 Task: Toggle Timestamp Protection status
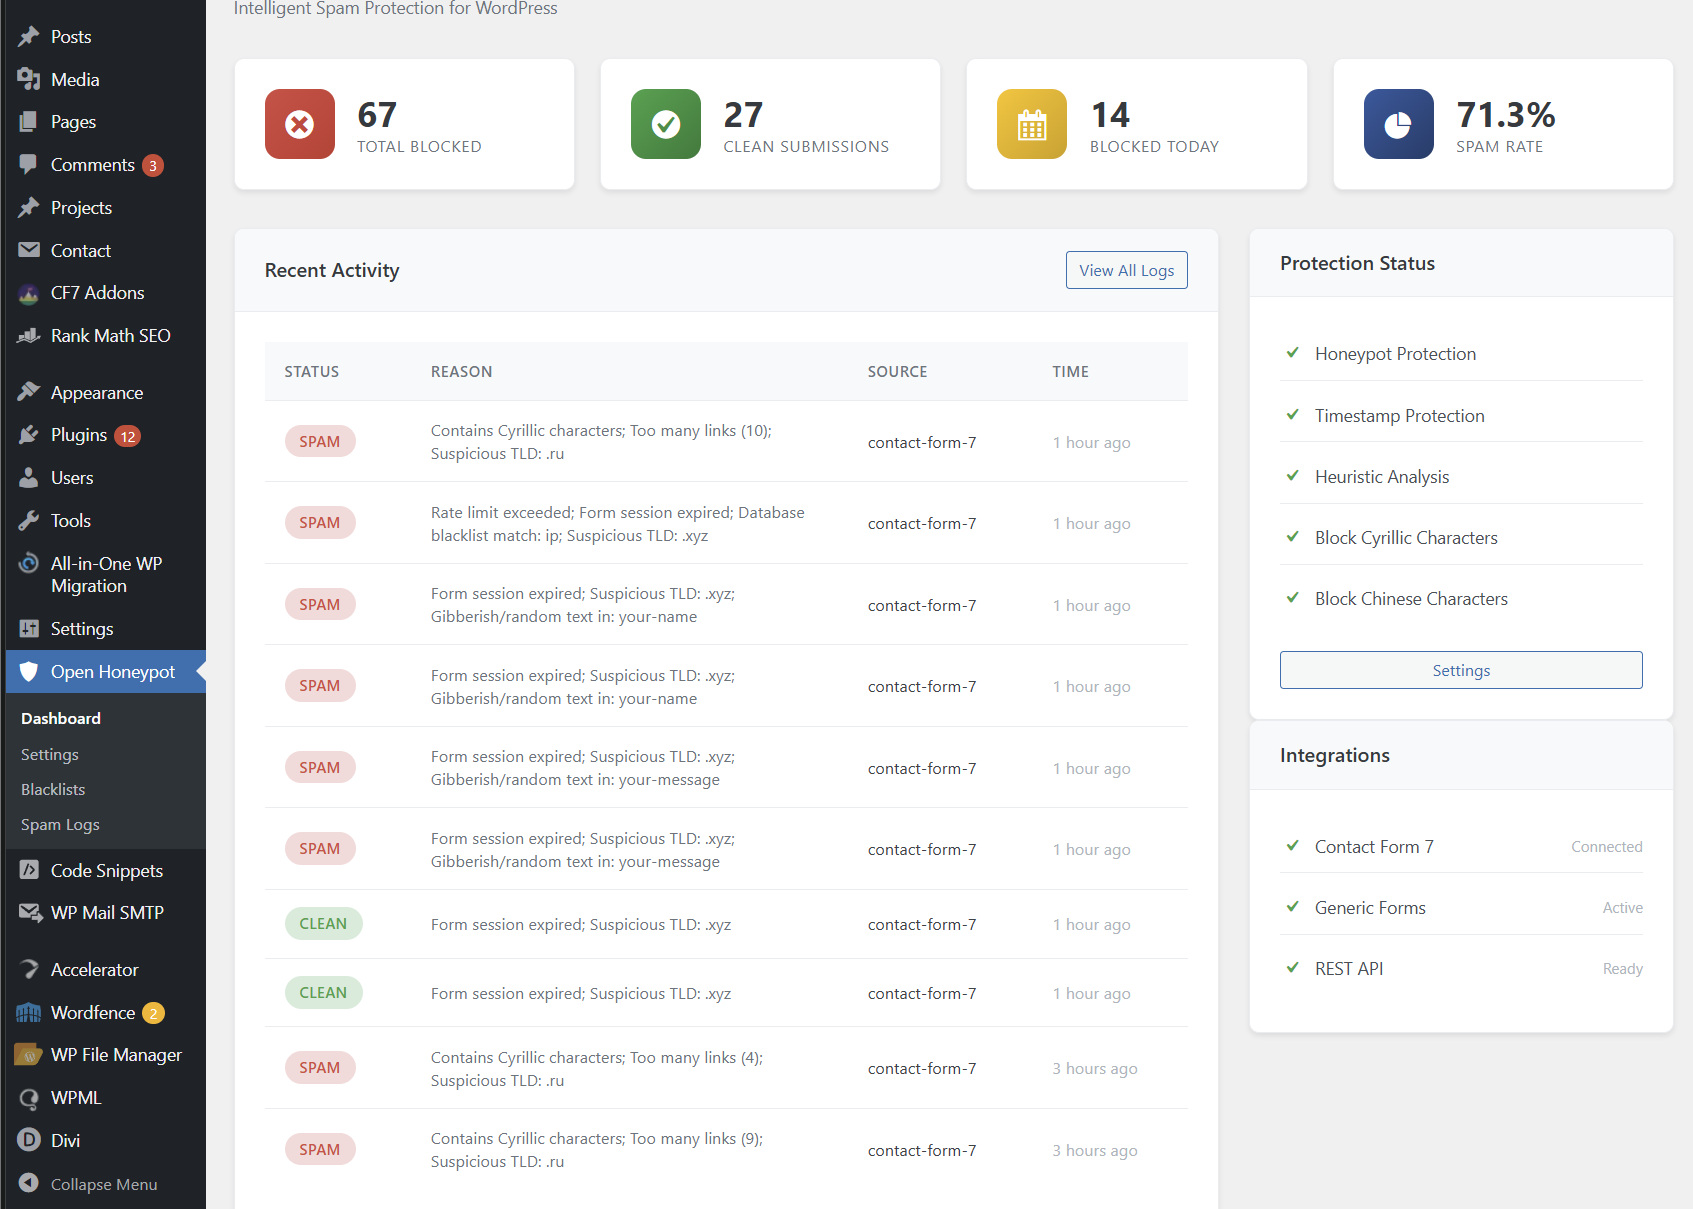click(x=1292, y=415)
